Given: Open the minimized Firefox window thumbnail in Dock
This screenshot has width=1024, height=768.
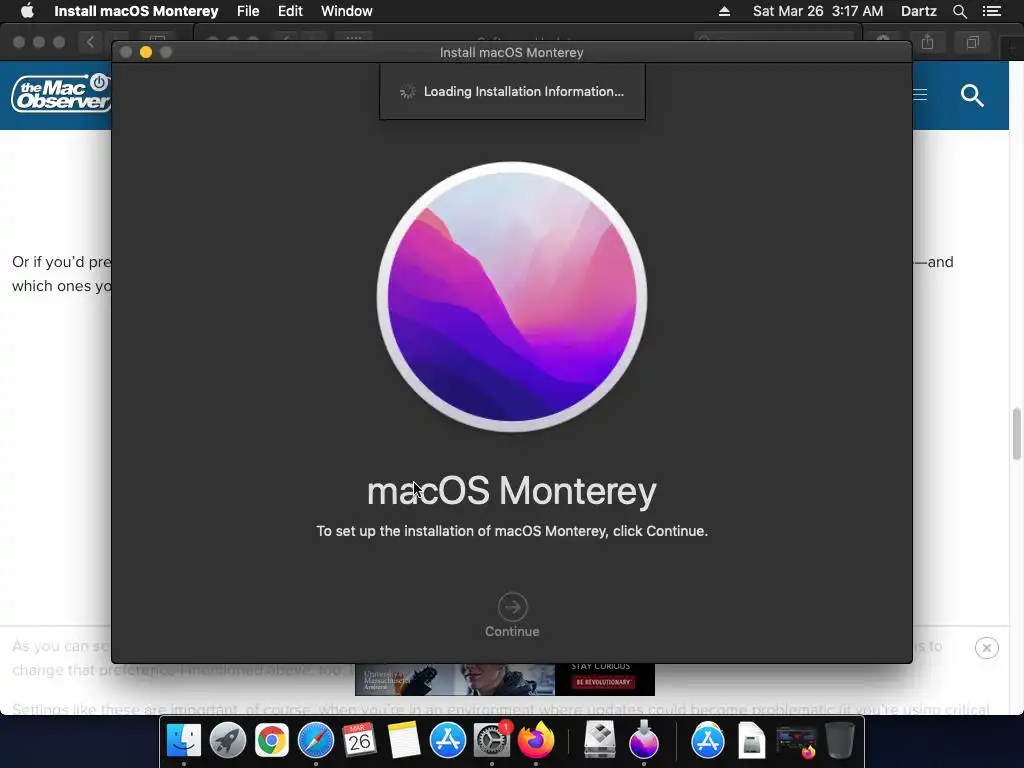Looking at the screenshot, I should pyautogui.click(x=796, y=741).
